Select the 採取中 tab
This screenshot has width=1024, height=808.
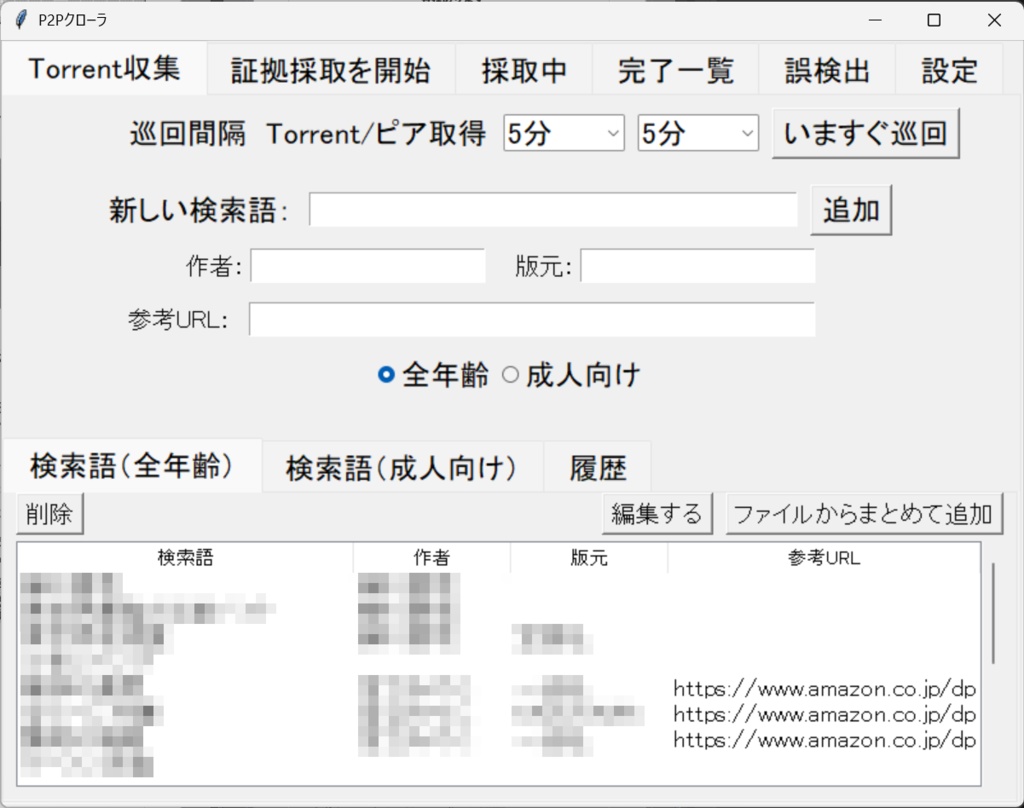pyautogui.click(x=524, y=69)
